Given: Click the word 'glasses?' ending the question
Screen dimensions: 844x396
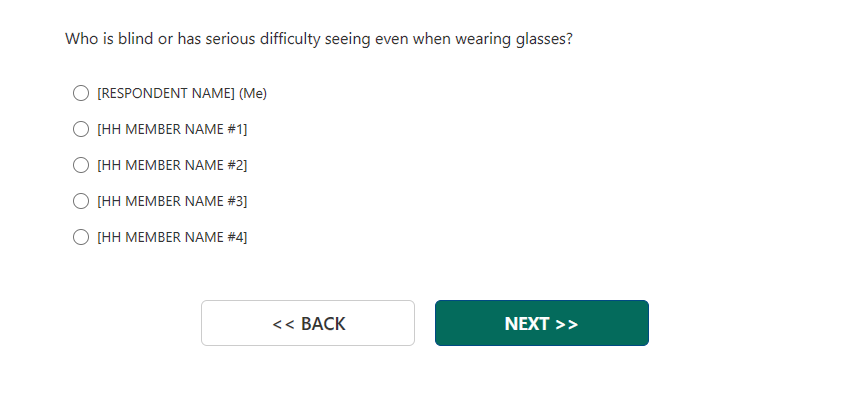Looking at the screenshot, I should tap(544, 40).
